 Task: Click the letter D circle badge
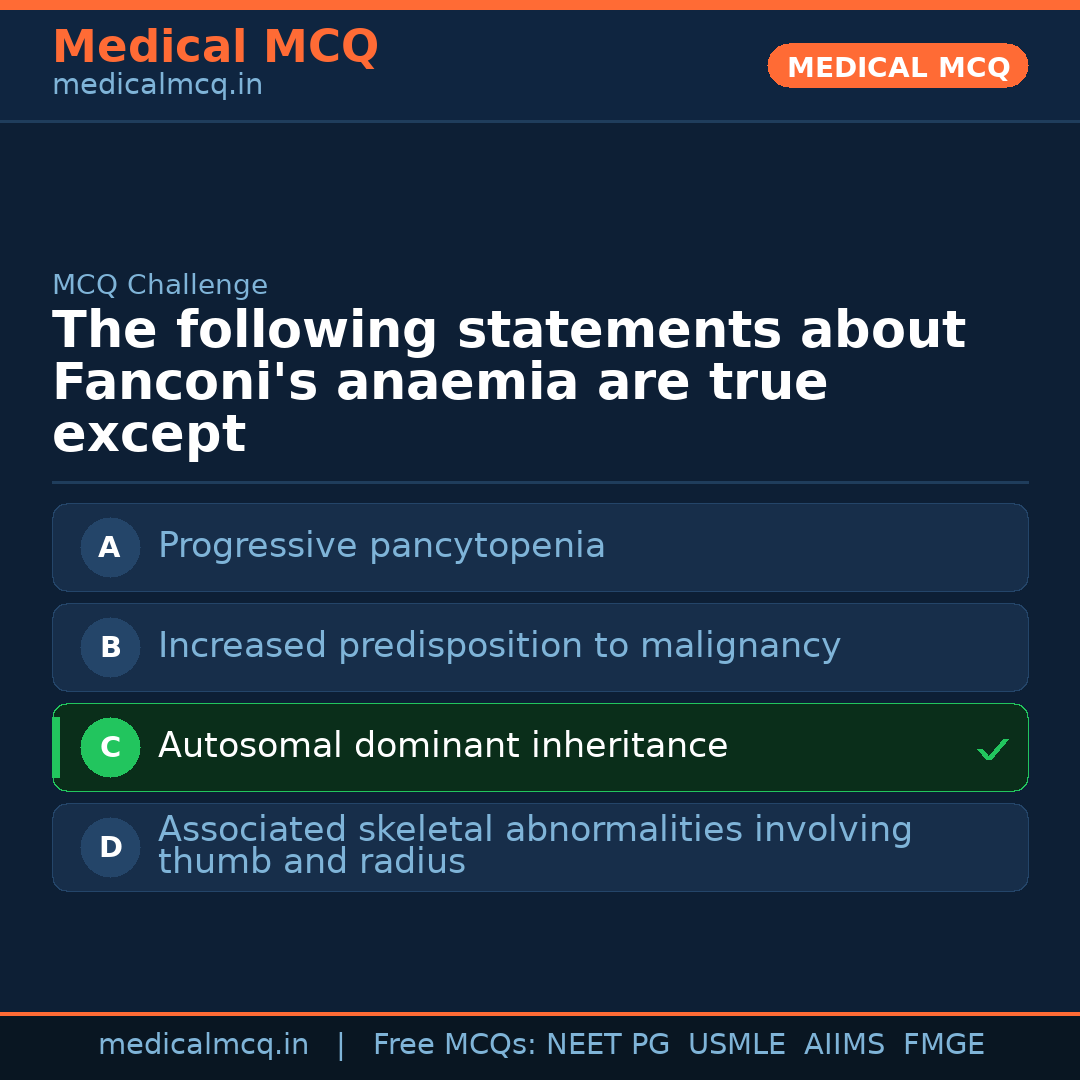(x=110, y=847)
